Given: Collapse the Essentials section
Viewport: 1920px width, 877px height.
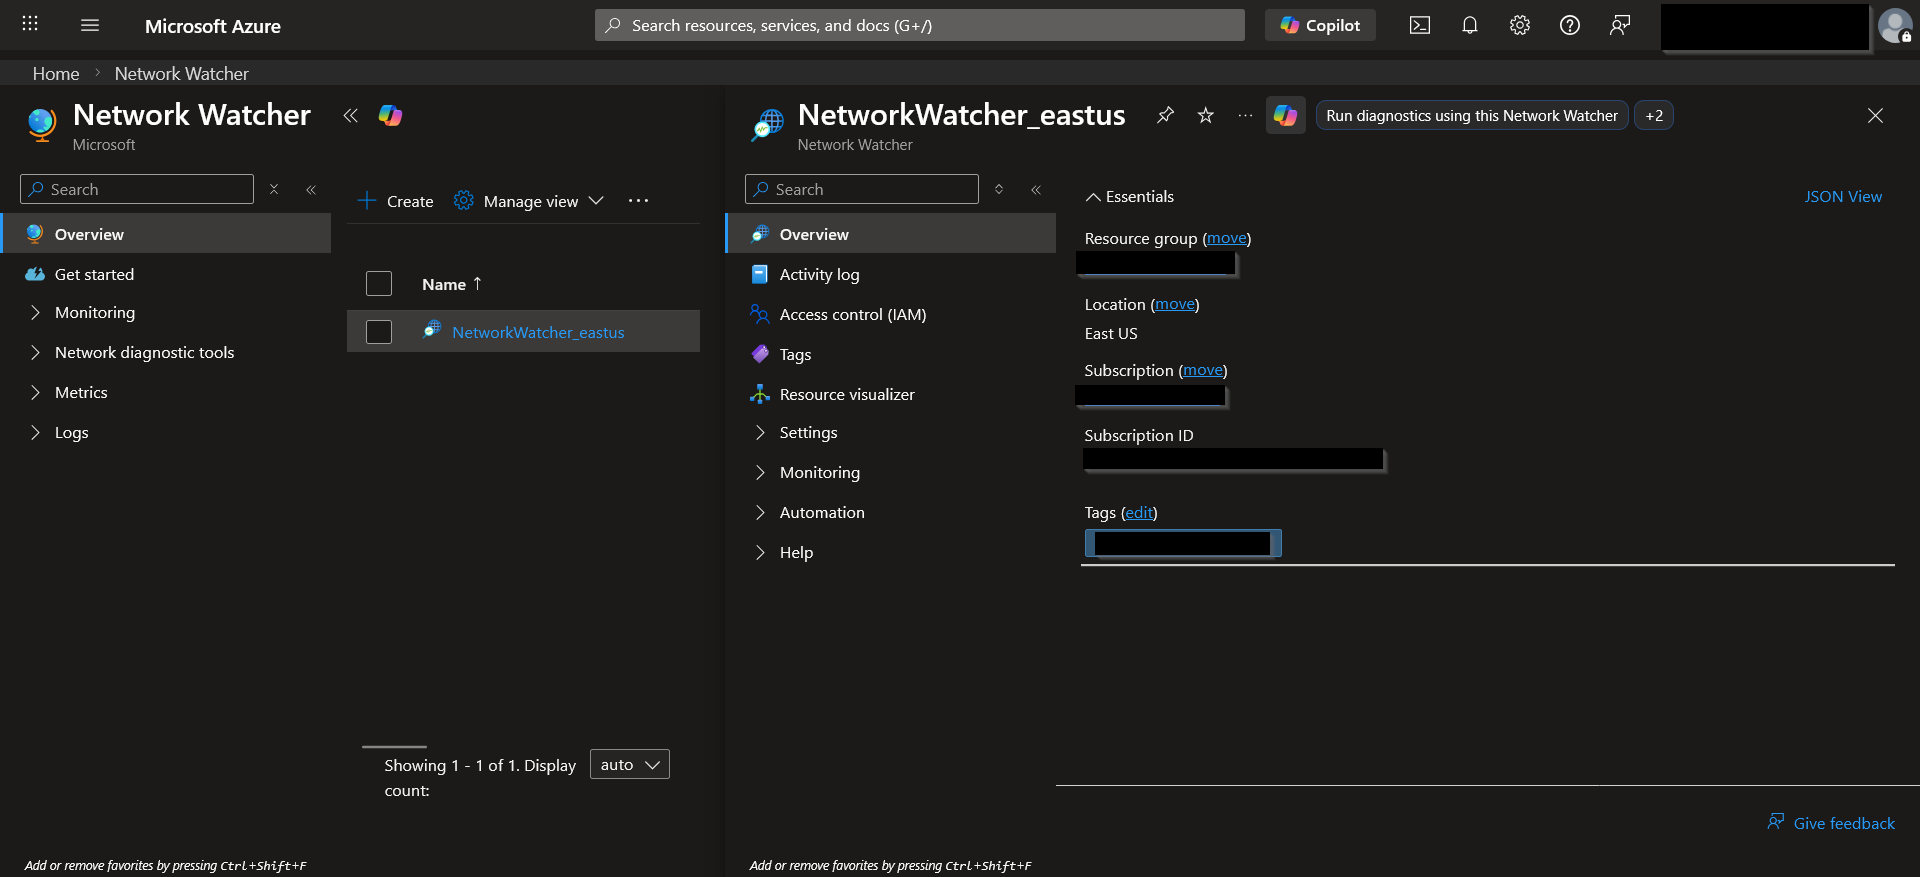Looking at the screenshot, I should (1130, 197).
